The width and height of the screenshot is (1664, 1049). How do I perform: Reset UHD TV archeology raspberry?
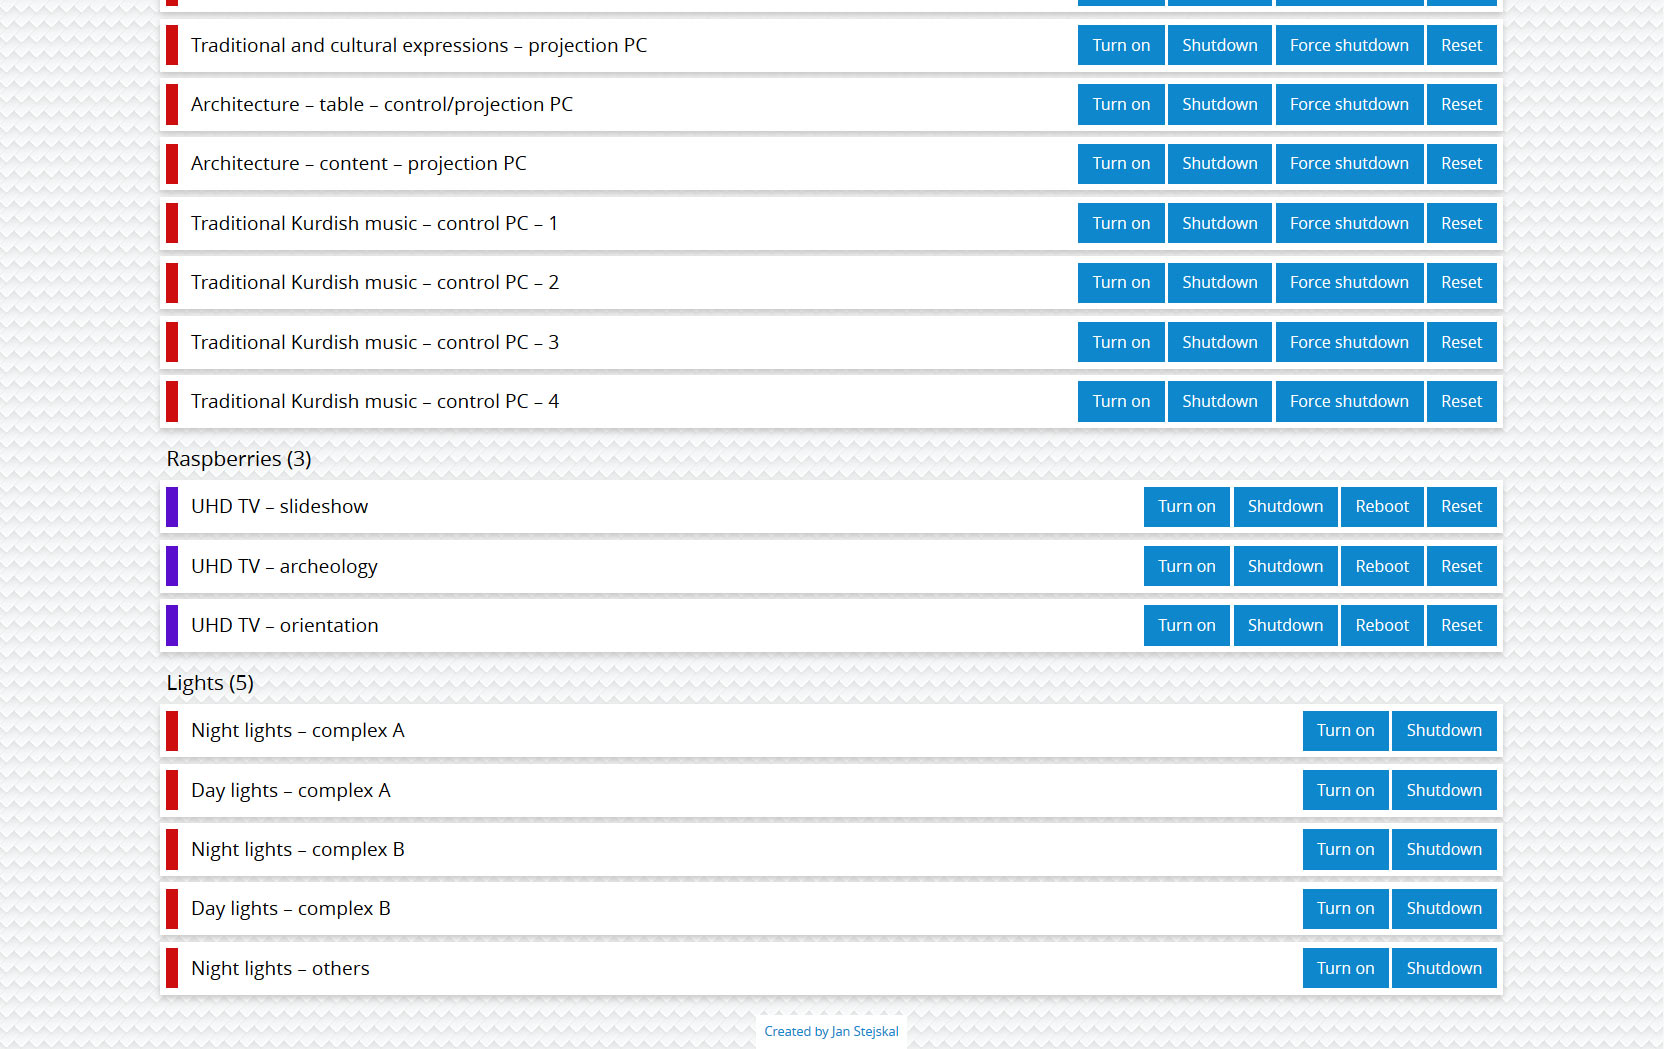1461,566
